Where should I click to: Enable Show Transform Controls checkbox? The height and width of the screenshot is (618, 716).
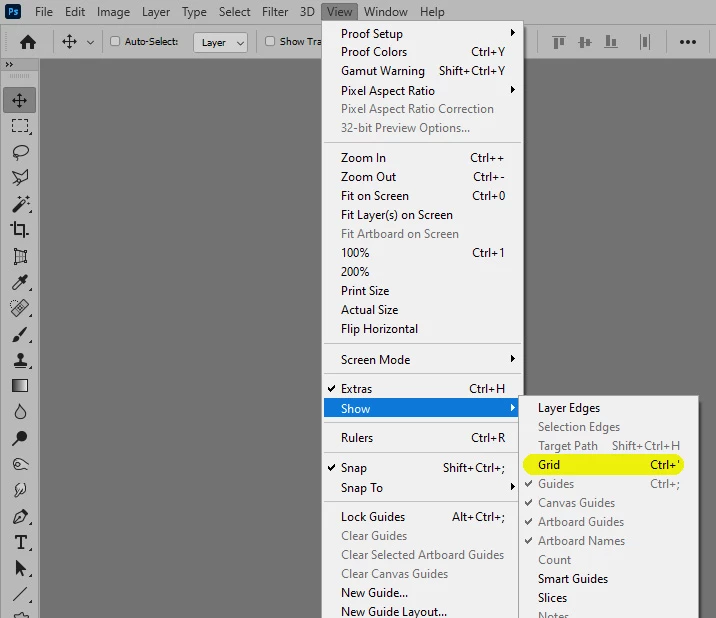(x=270, y=42)
